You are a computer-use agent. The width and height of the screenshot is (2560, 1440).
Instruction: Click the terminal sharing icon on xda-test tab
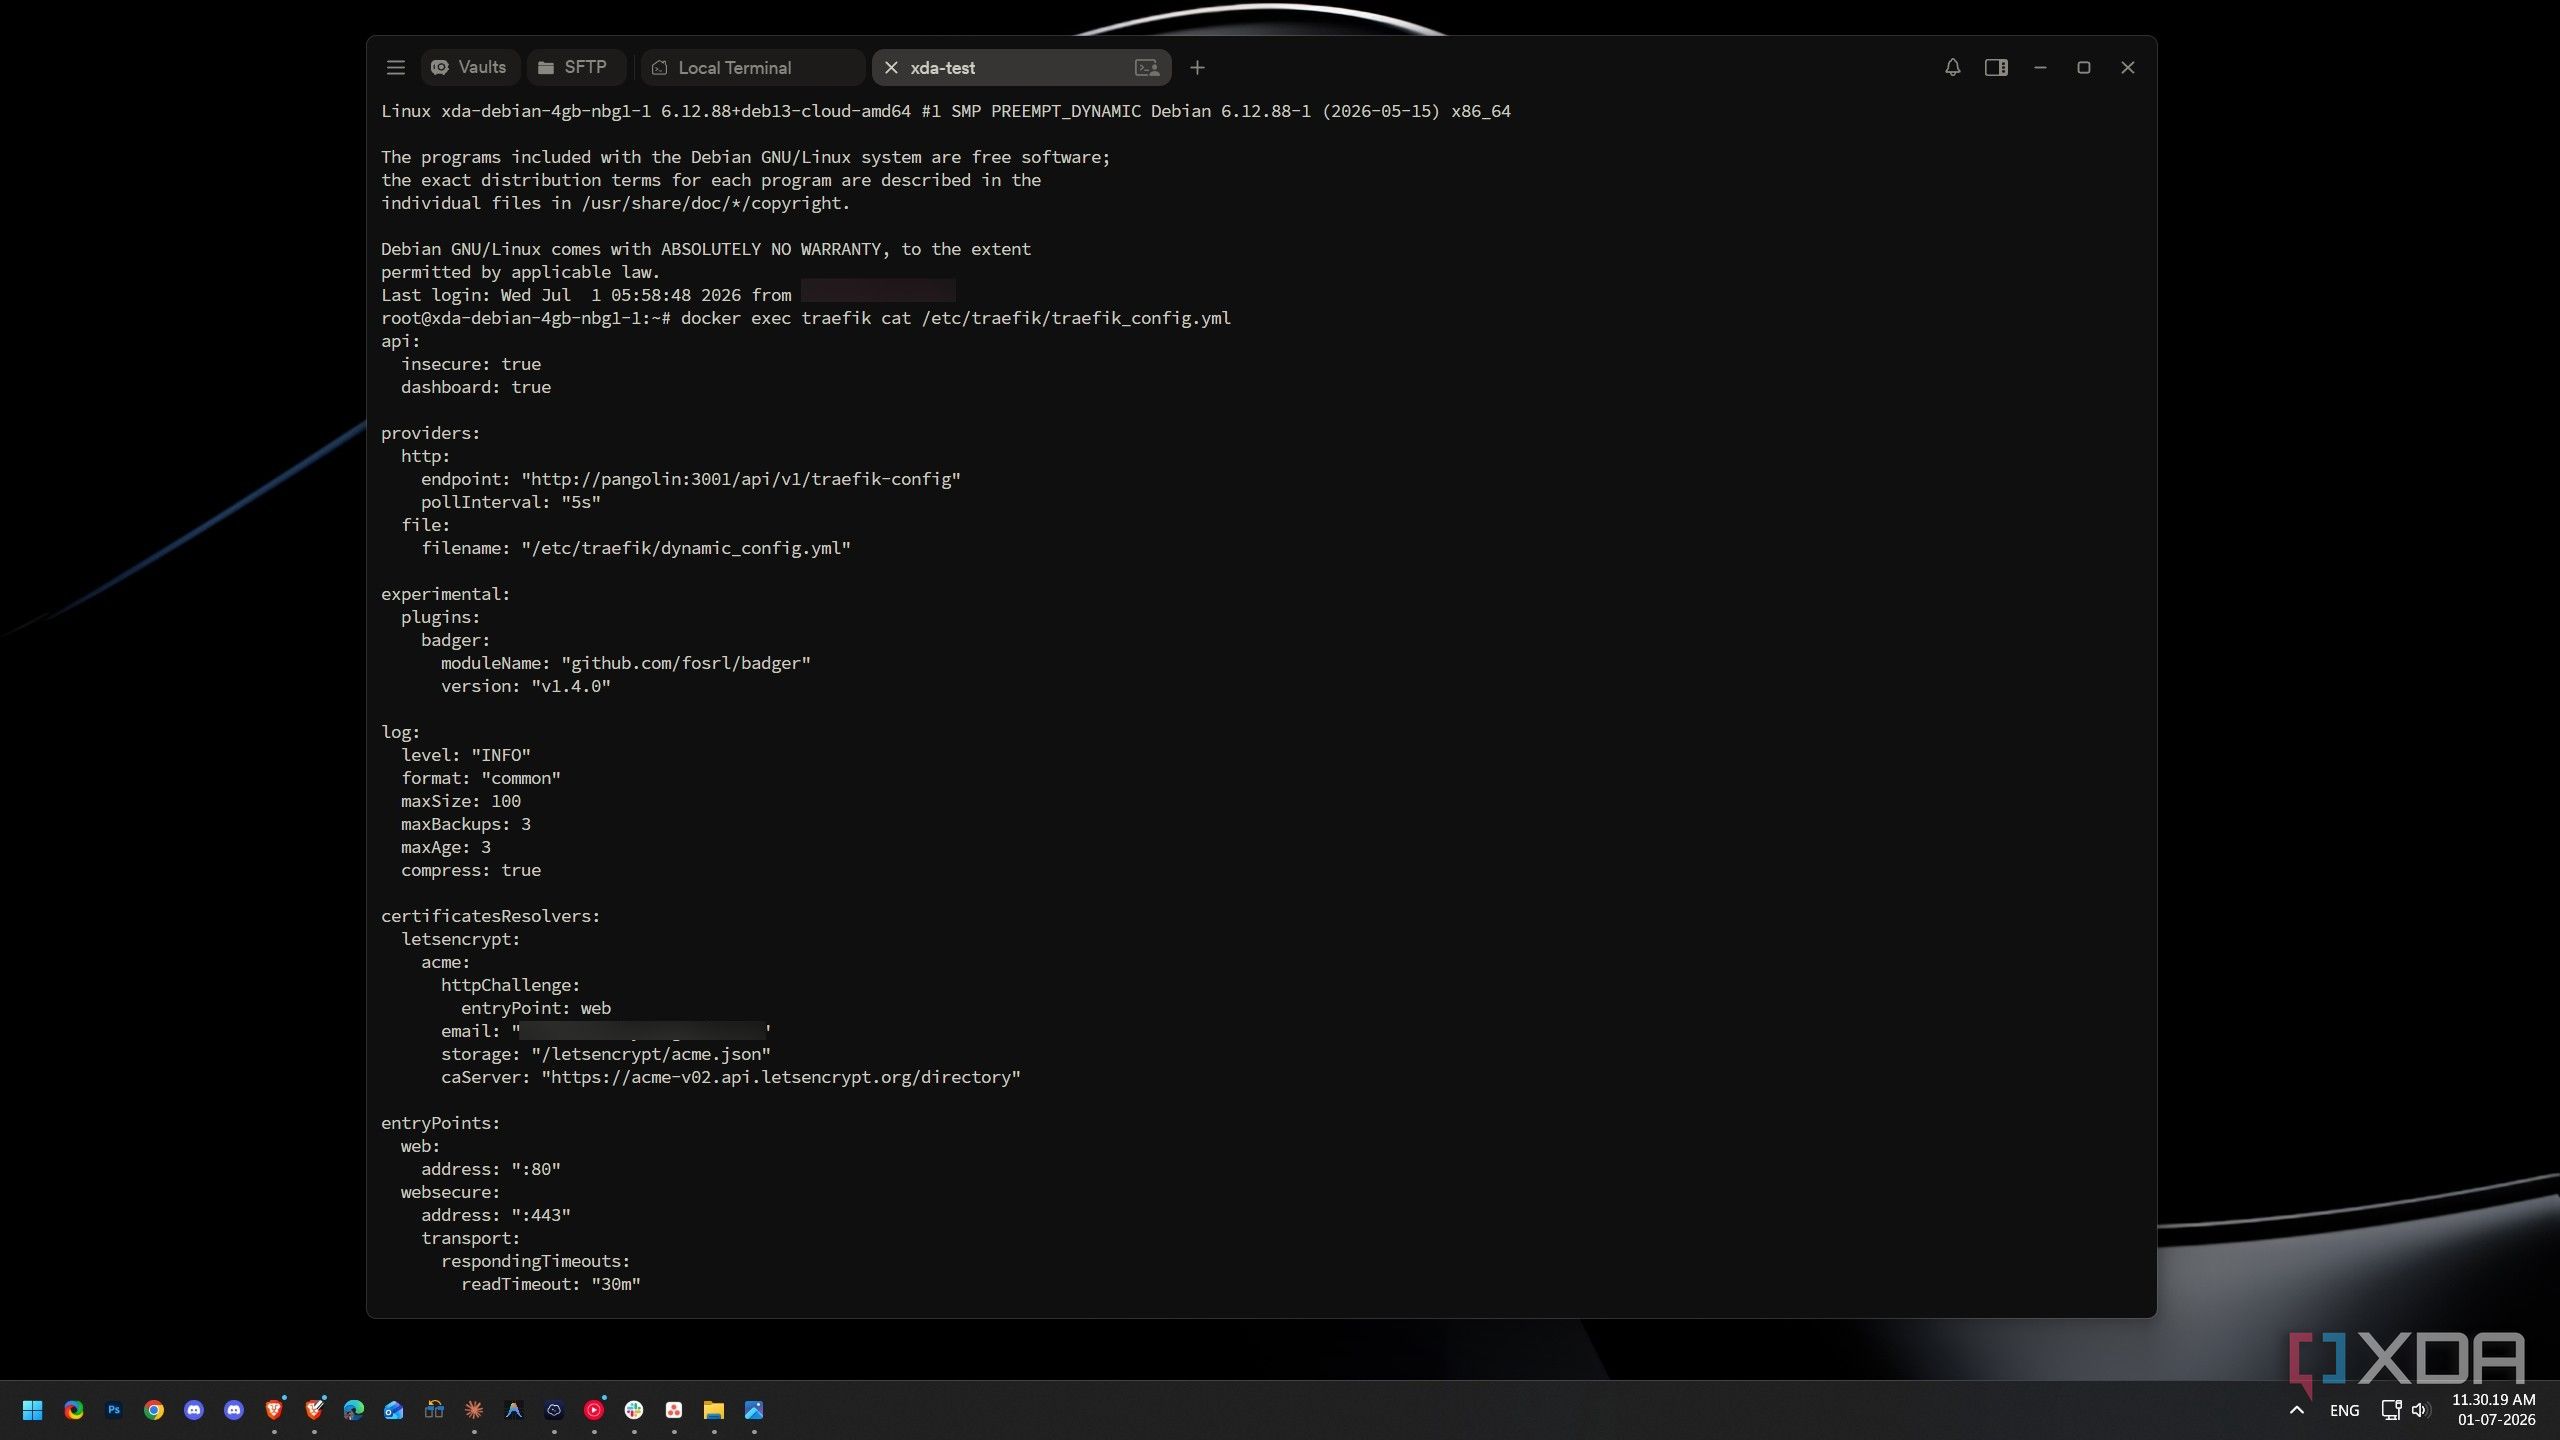tap(1147, 67)
